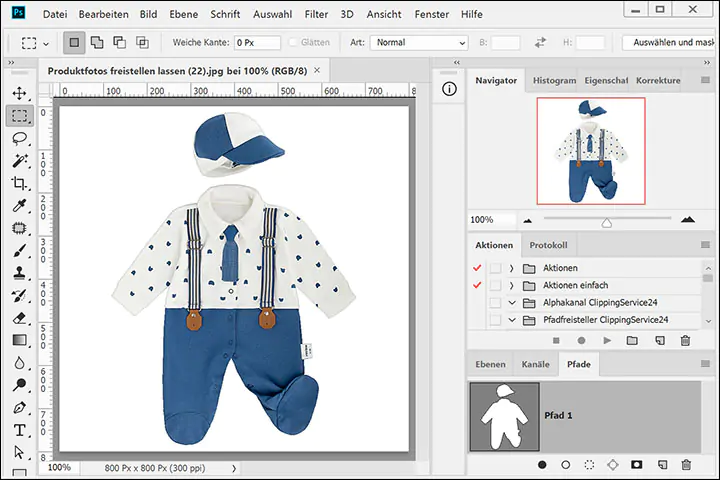Screen dimensions: 720x480
Task: Click the play action button
Action: [x=607, y=341]
